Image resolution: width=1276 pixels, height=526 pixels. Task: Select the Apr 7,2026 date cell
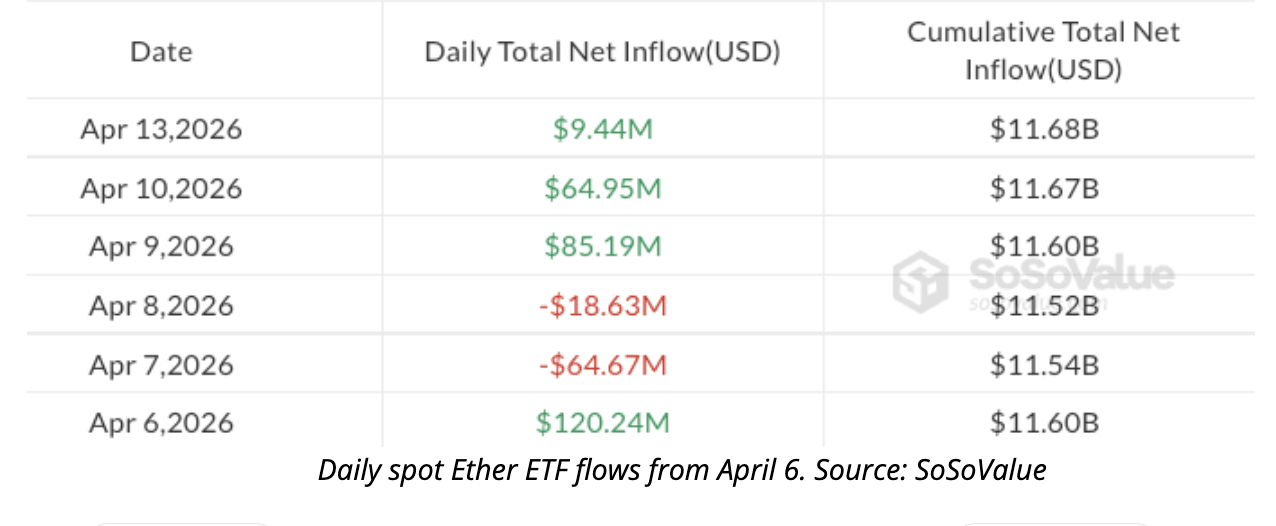[161, 364]
